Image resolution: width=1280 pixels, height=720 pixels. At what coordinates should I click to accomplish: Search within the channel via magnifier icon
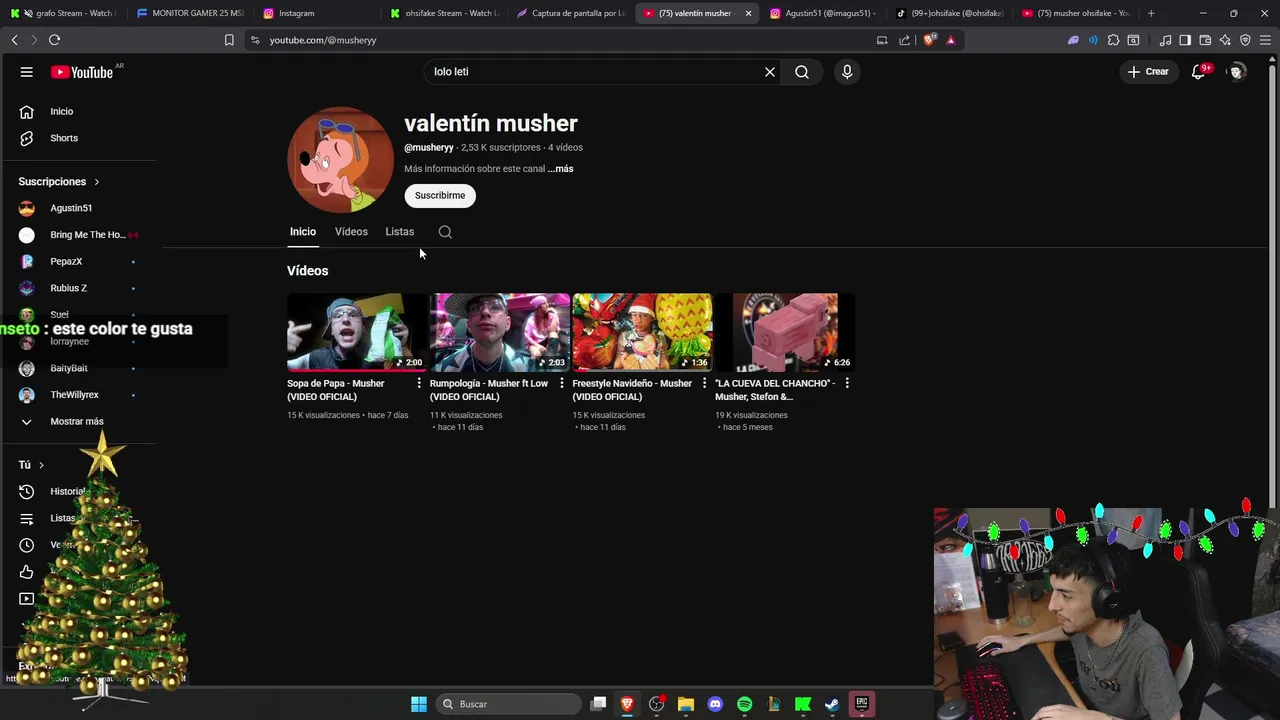pyautogui.click(x=445, y=232)
